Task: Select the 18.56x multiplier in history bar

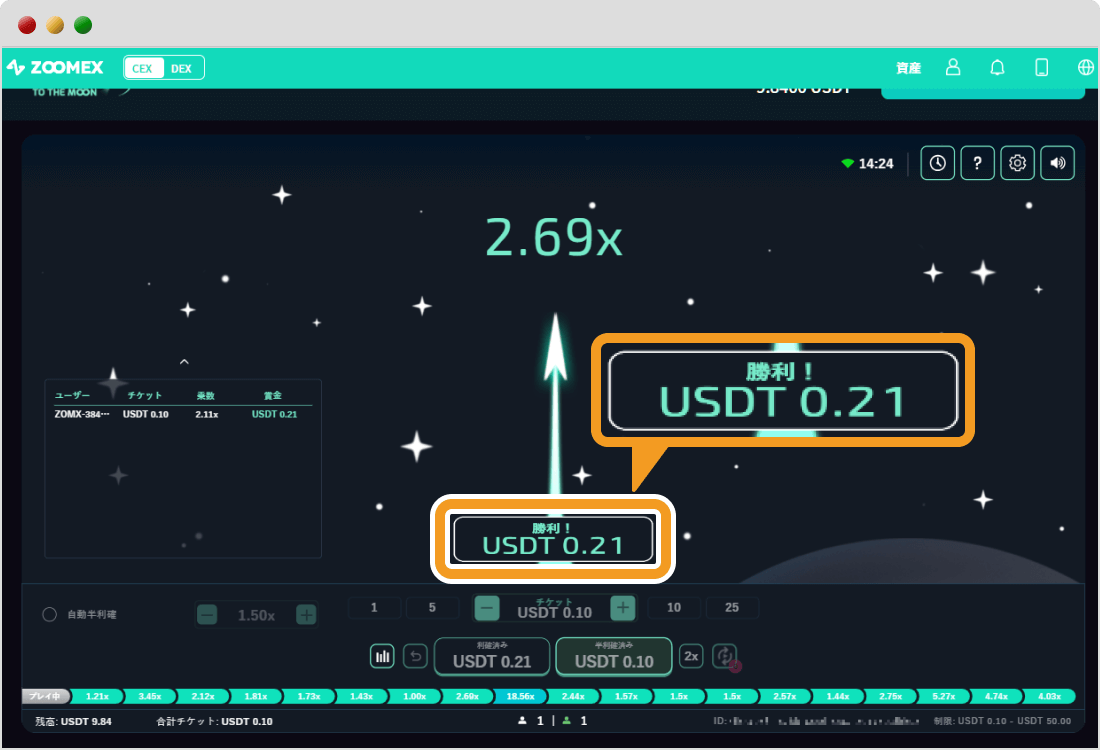Action: 520,696
